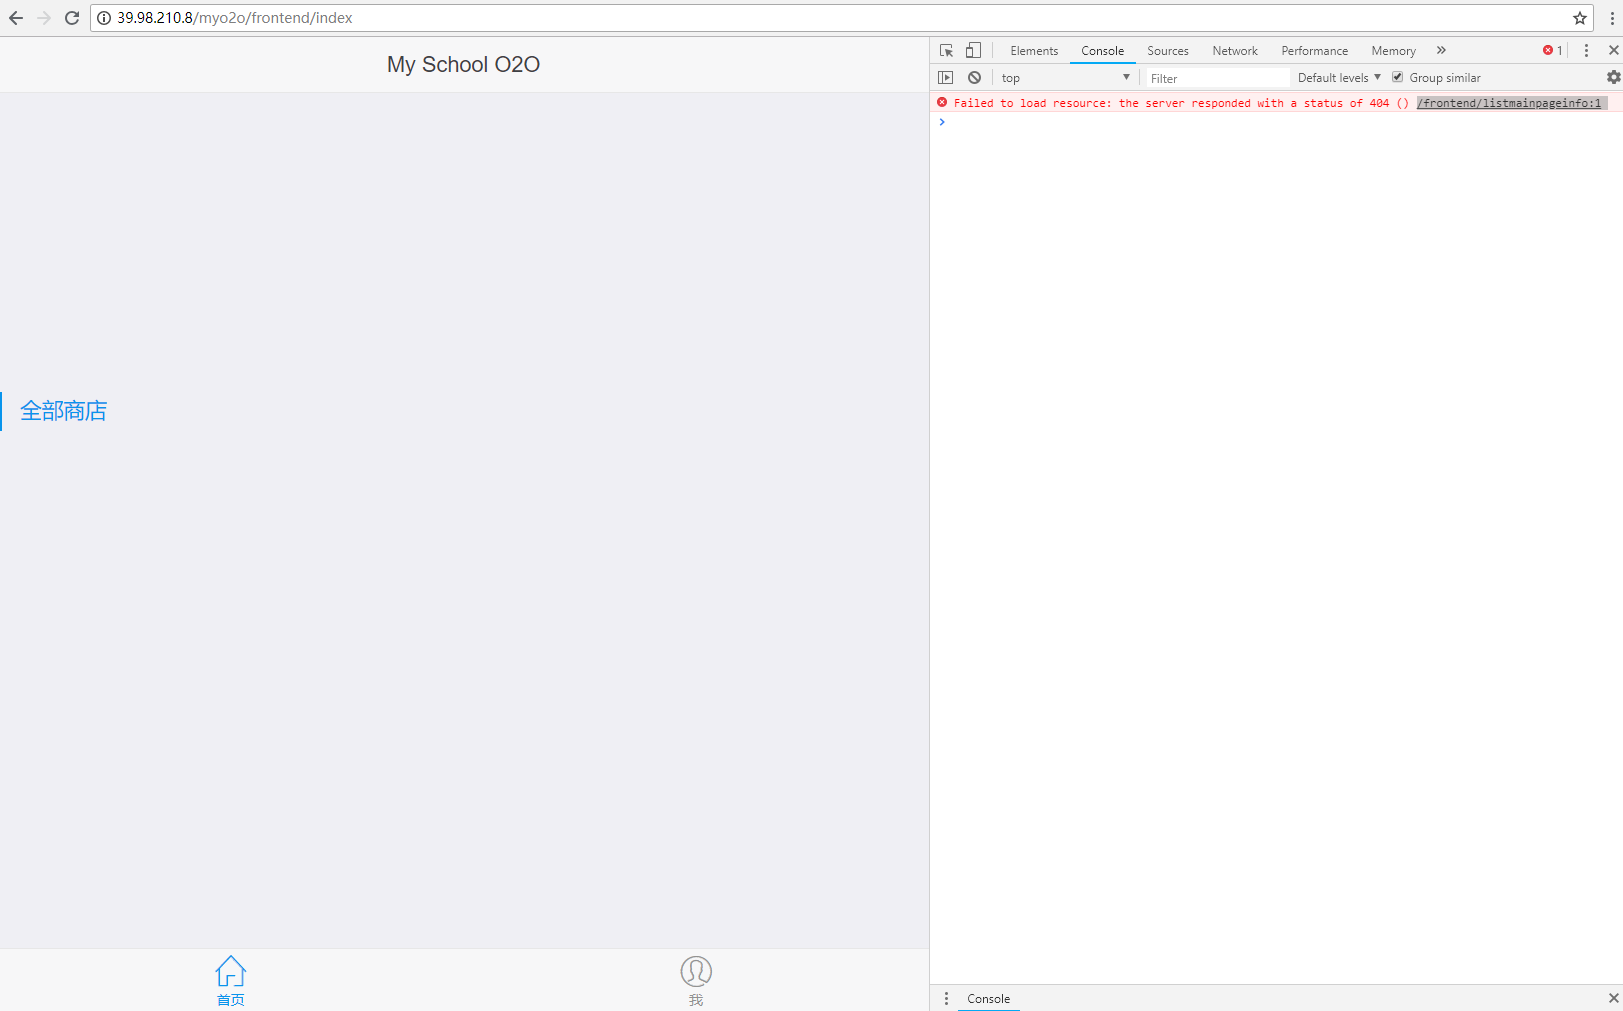The width and height of the screenshot is (1623, 1011).
Task: Click the Failed to load resource message
Action: pyautogui.click(x=1181, y=103)
